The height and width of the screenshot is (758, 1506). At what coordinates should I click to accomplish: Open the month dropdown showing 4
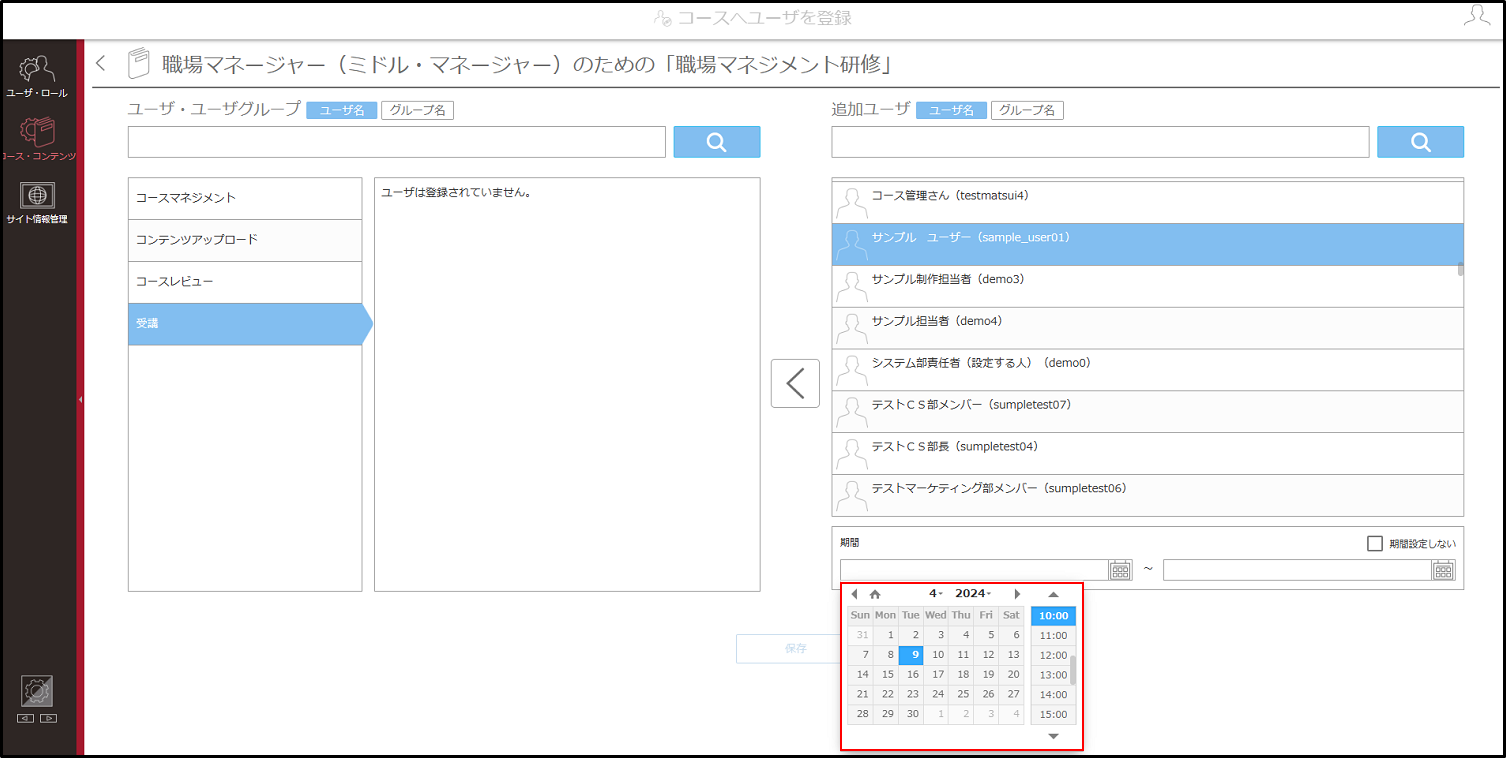click(x=936, y=594)
